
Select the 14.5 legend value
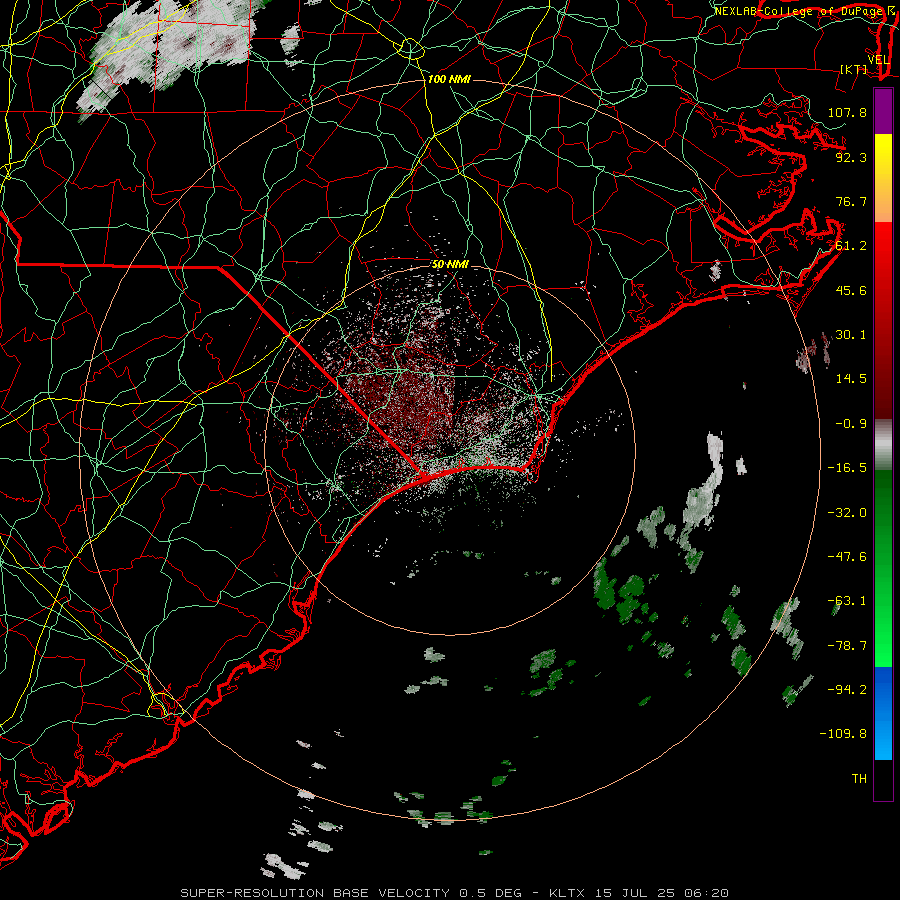click(851, 378)
